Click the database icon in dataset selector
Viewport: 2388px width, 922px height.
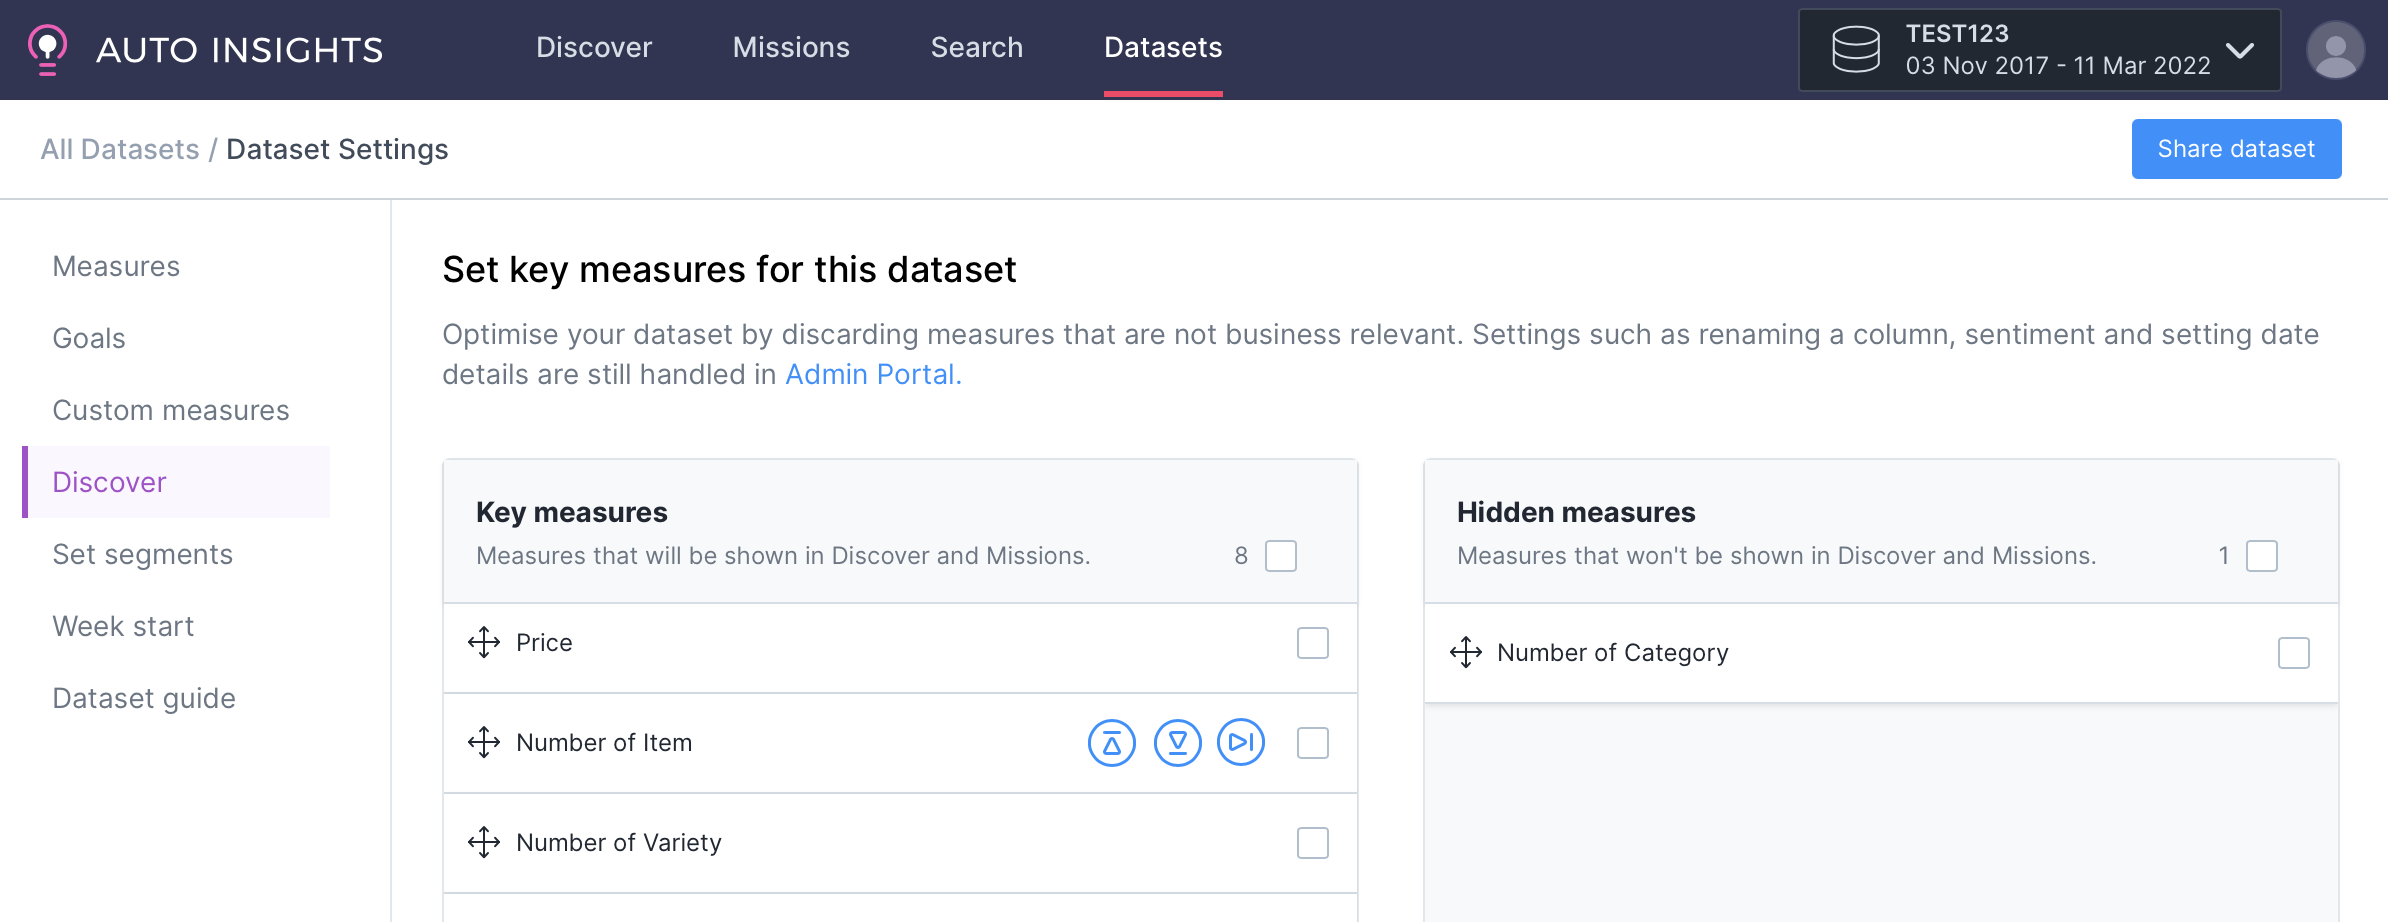point(1855,50)
